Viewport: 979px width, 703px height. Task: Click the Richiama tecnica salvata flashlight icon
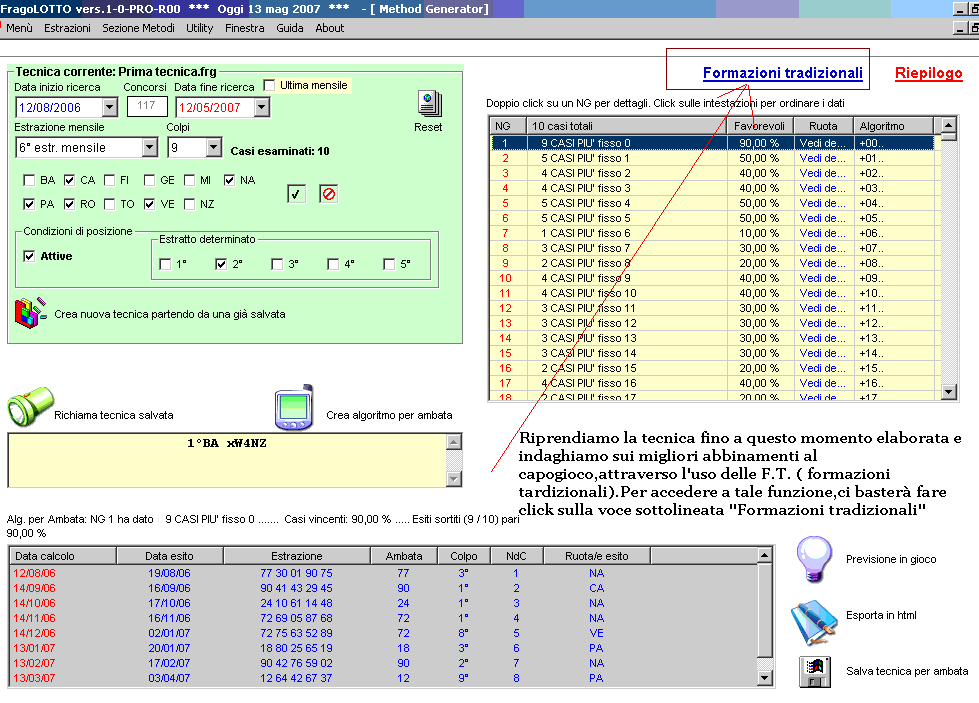pyautogui.click(x=28, y=409)
